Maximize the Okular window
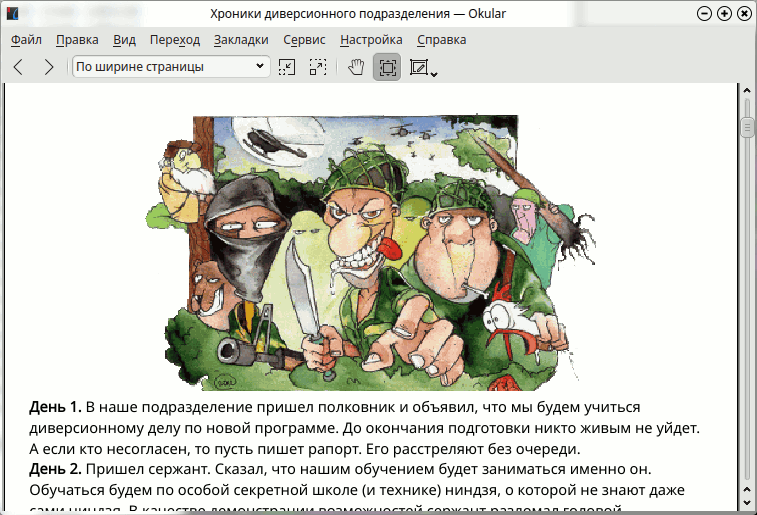The height and width of the screenshot is (515, 757). [x=725, y=14]
